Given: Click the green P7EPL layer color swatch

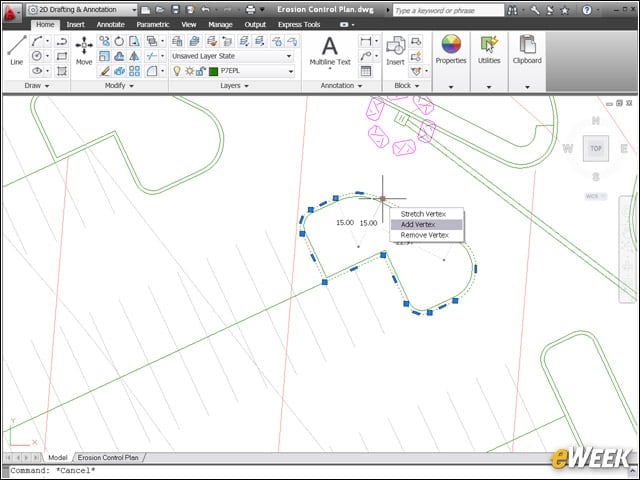Looking at the screenshot, I should (213, 71).
